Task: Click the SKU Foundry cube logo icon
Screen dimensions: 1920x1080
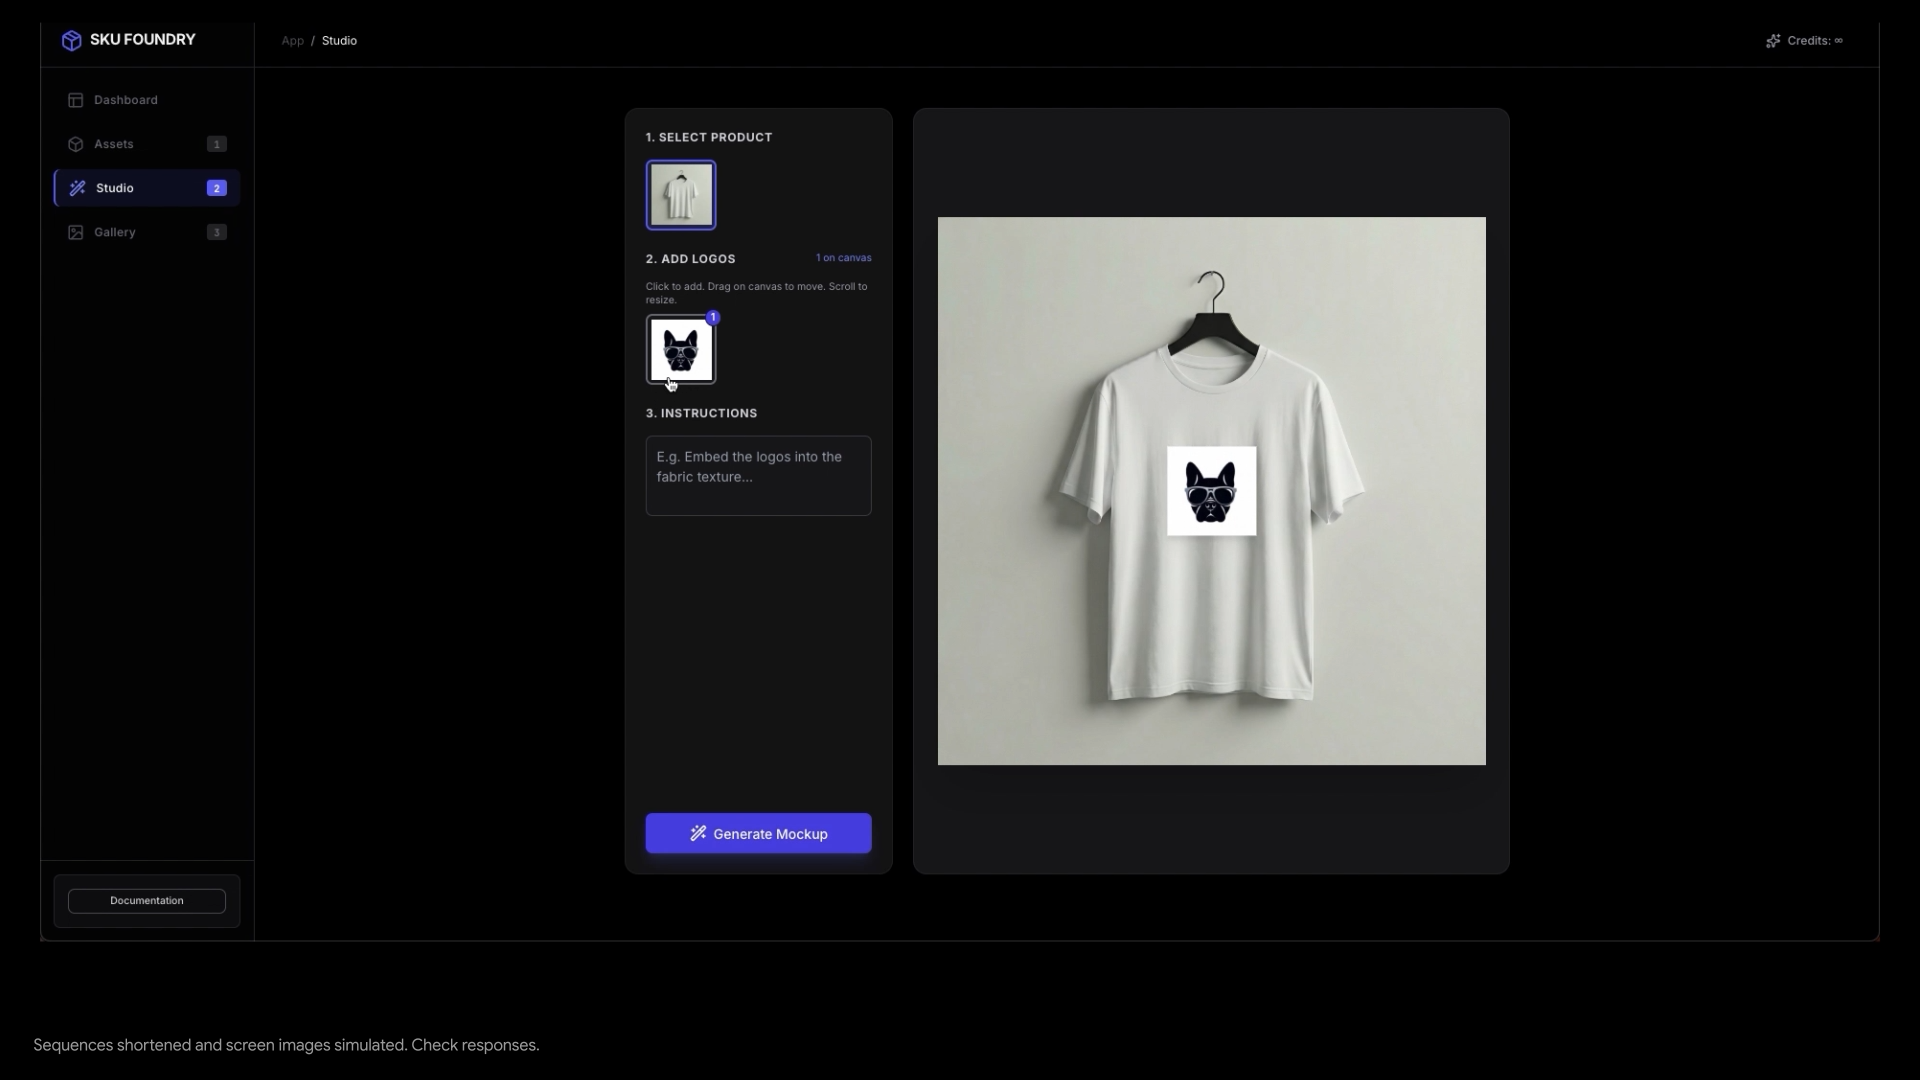Action: point(71,40)
